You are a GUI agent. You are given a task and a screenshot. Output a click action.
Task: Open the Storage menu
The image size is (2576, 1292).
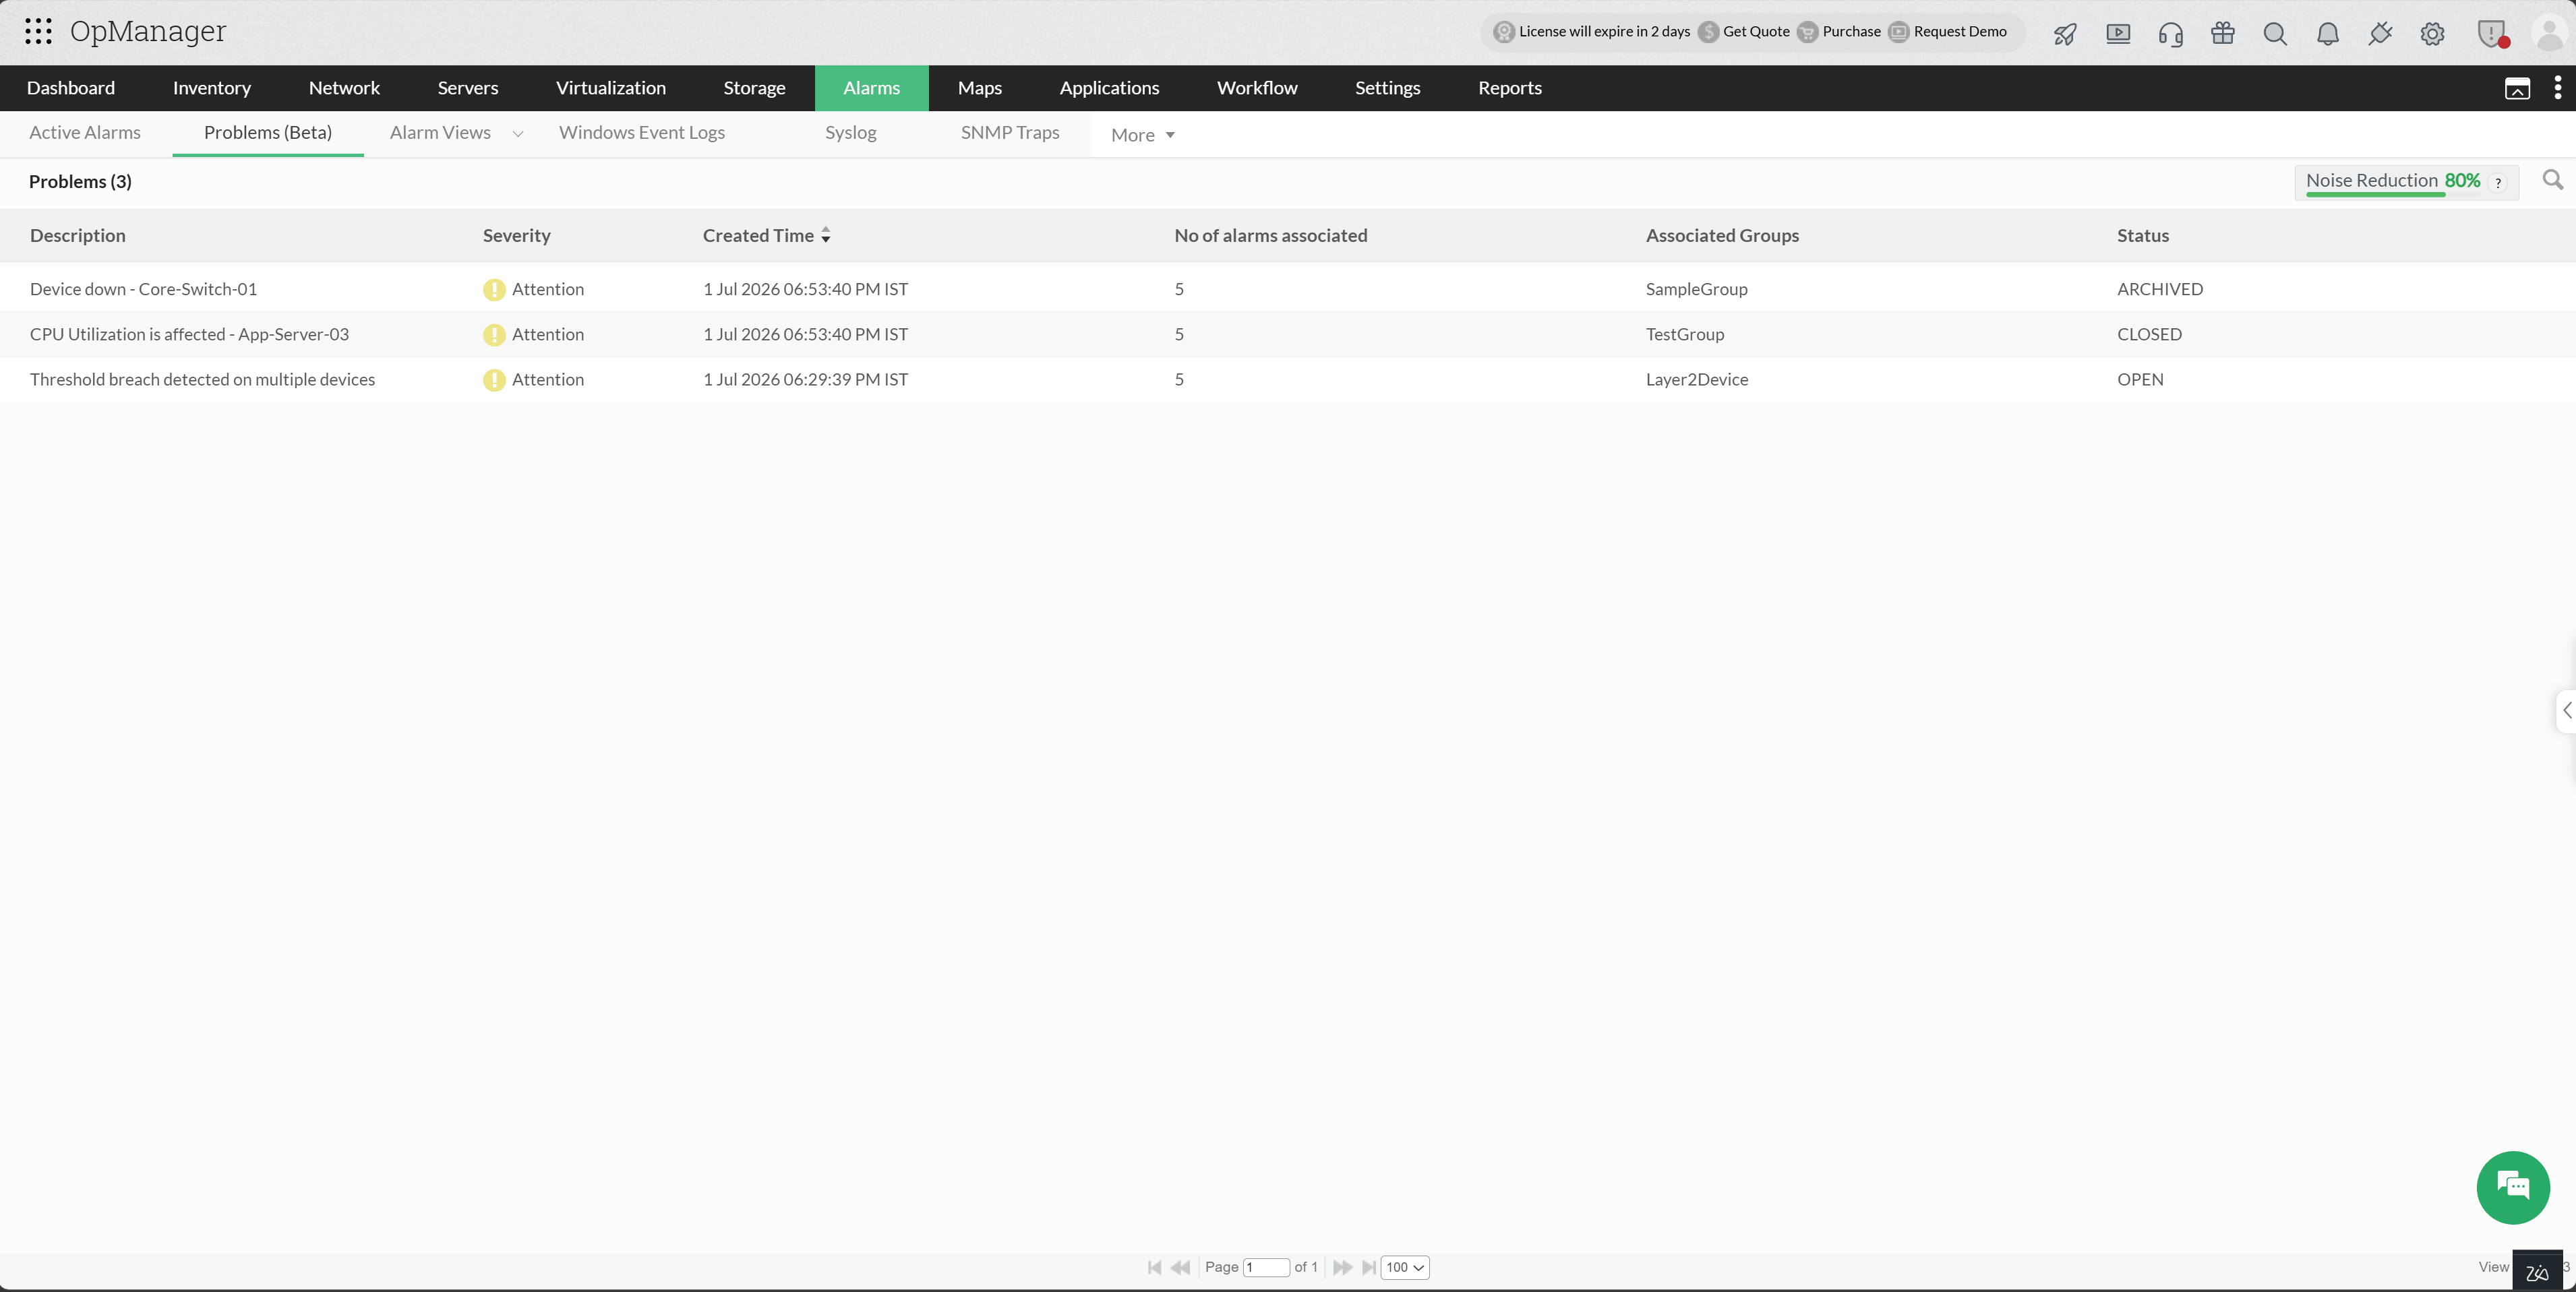click(x=755, y=88)
